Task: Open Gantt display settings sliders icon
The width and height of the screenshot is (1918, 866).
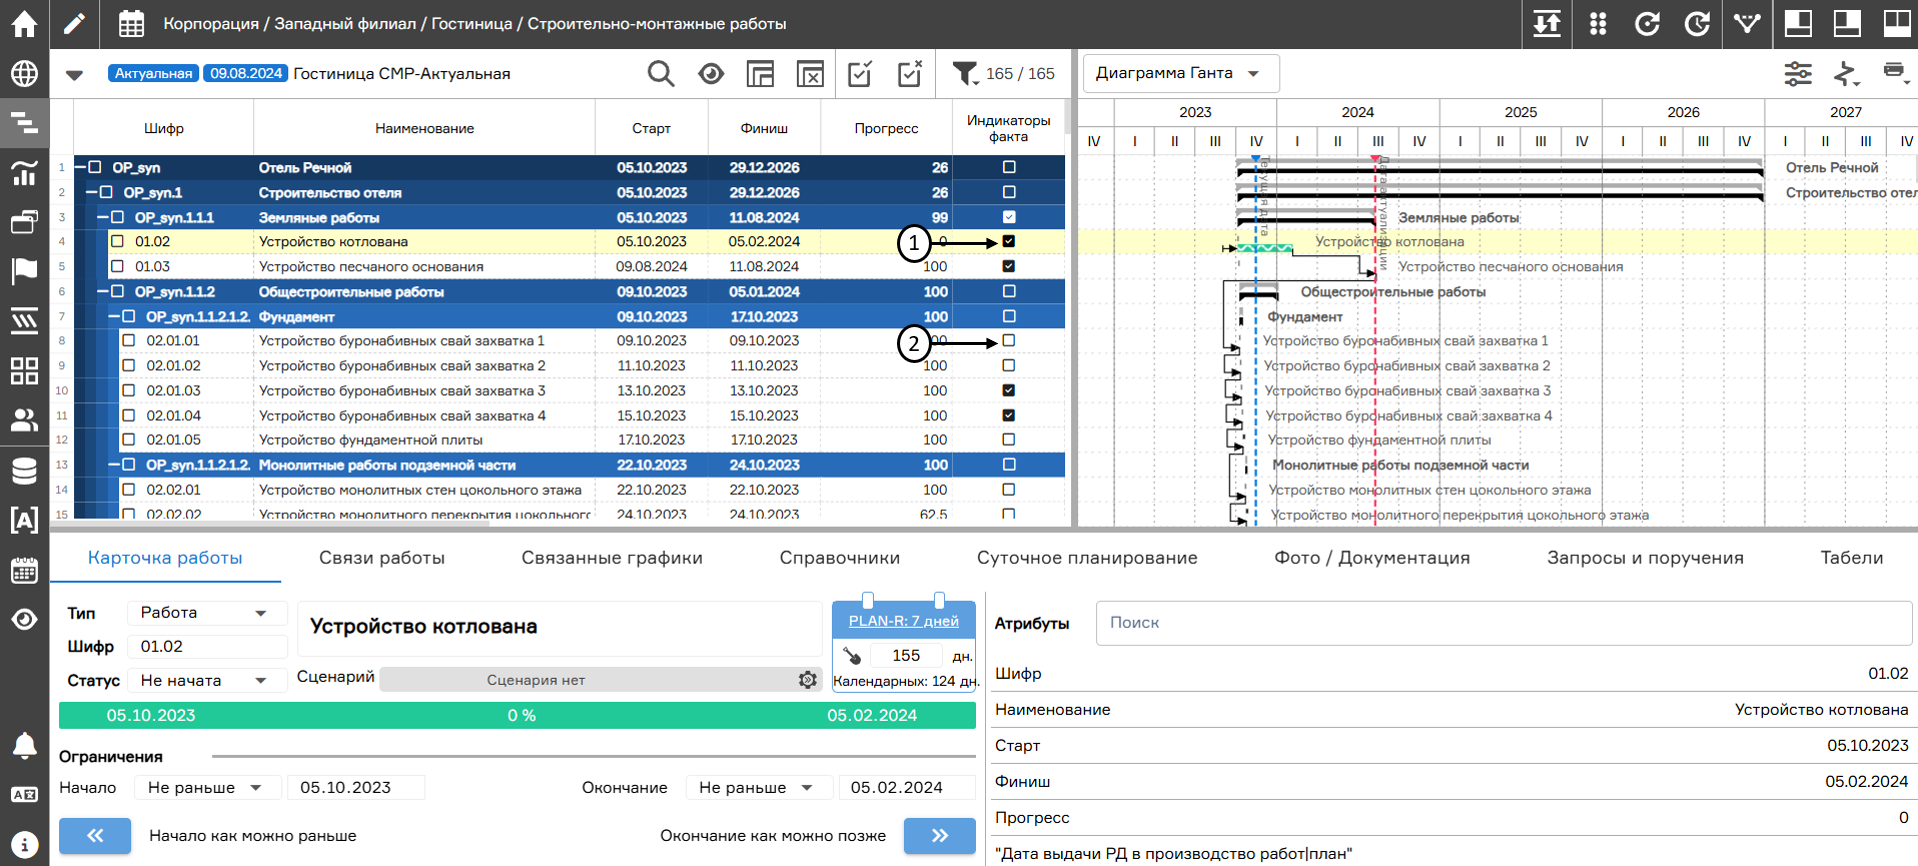Action: 1798,74
